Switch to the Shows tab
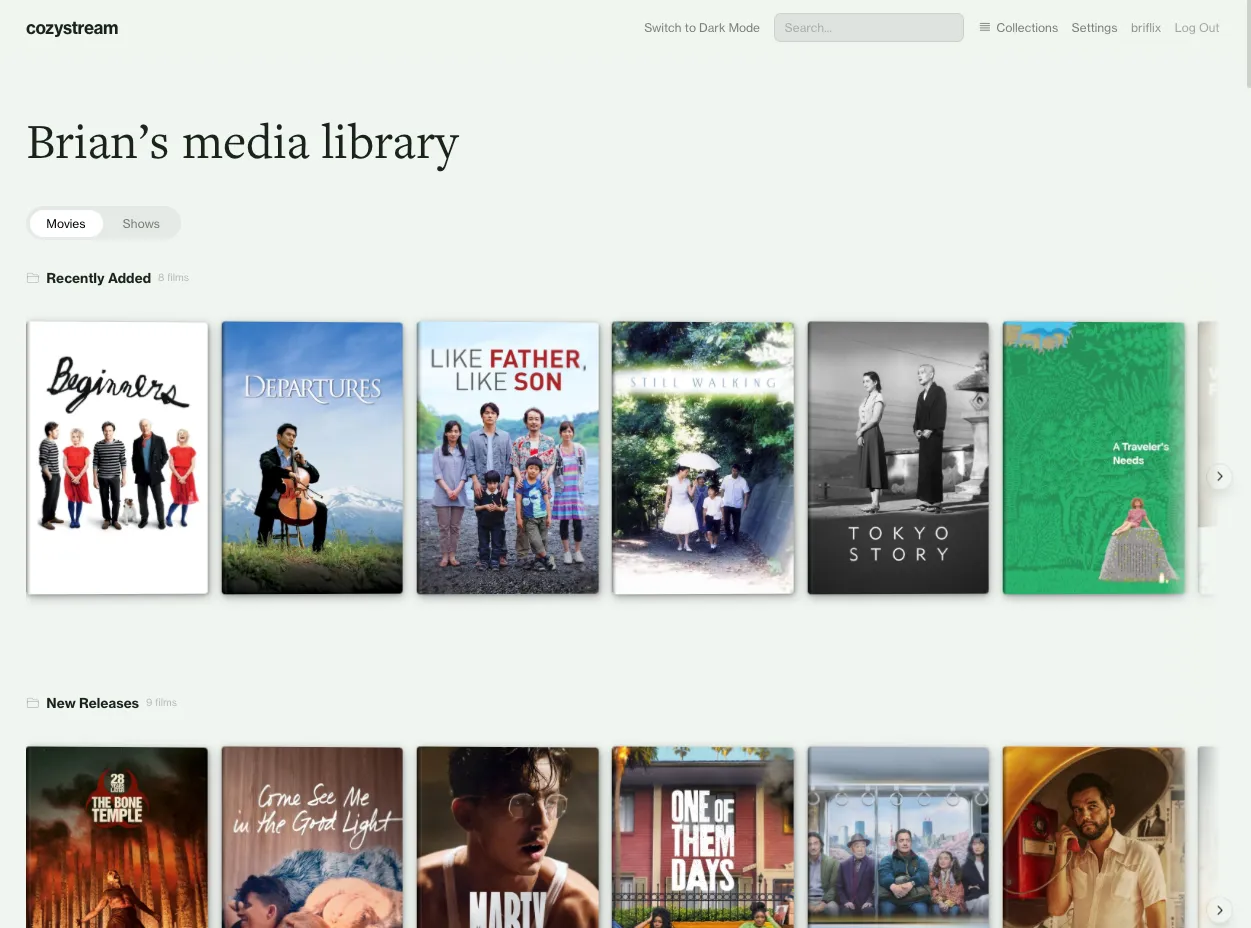Screen dimensions: 1251x928 (141, 223)
